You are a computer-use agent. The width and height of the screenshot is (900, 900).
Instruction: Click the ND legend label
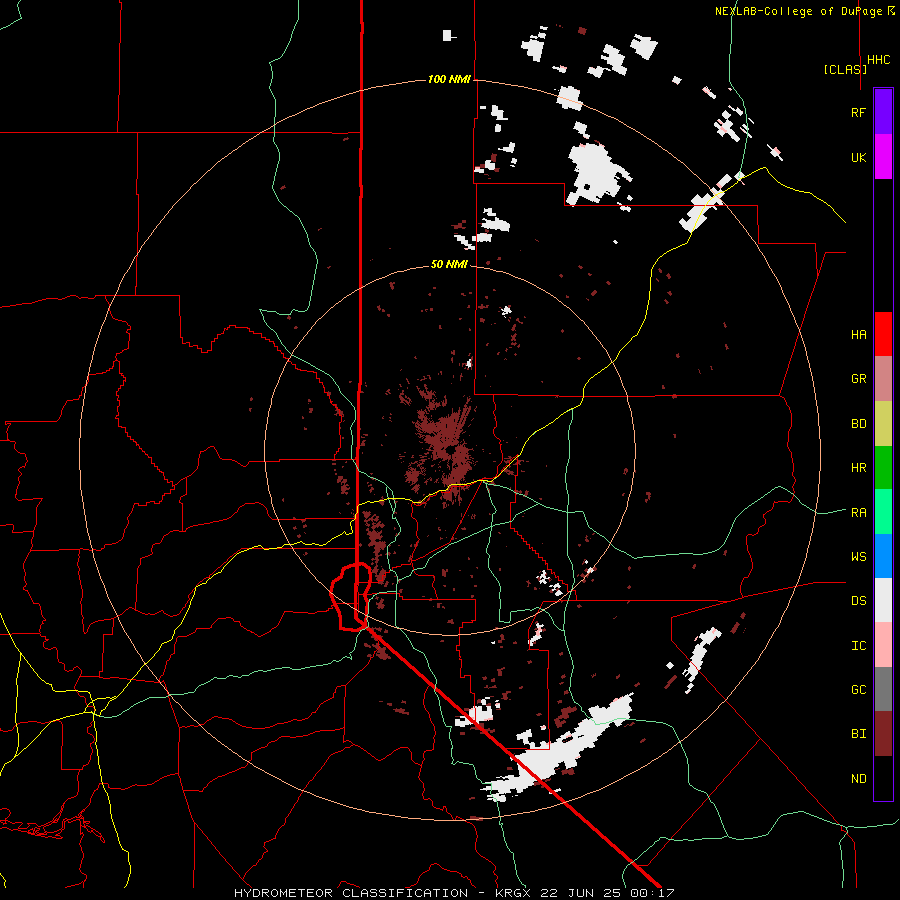click(858, 779)
